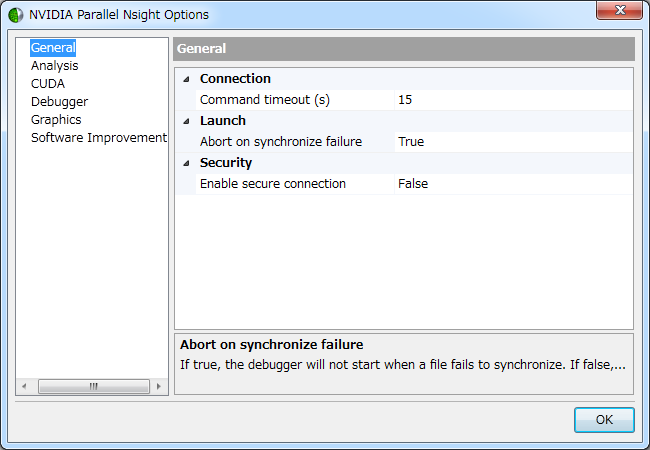Select General in the category list
Viewport: 650px width, 450px height.
pos(53,47)
